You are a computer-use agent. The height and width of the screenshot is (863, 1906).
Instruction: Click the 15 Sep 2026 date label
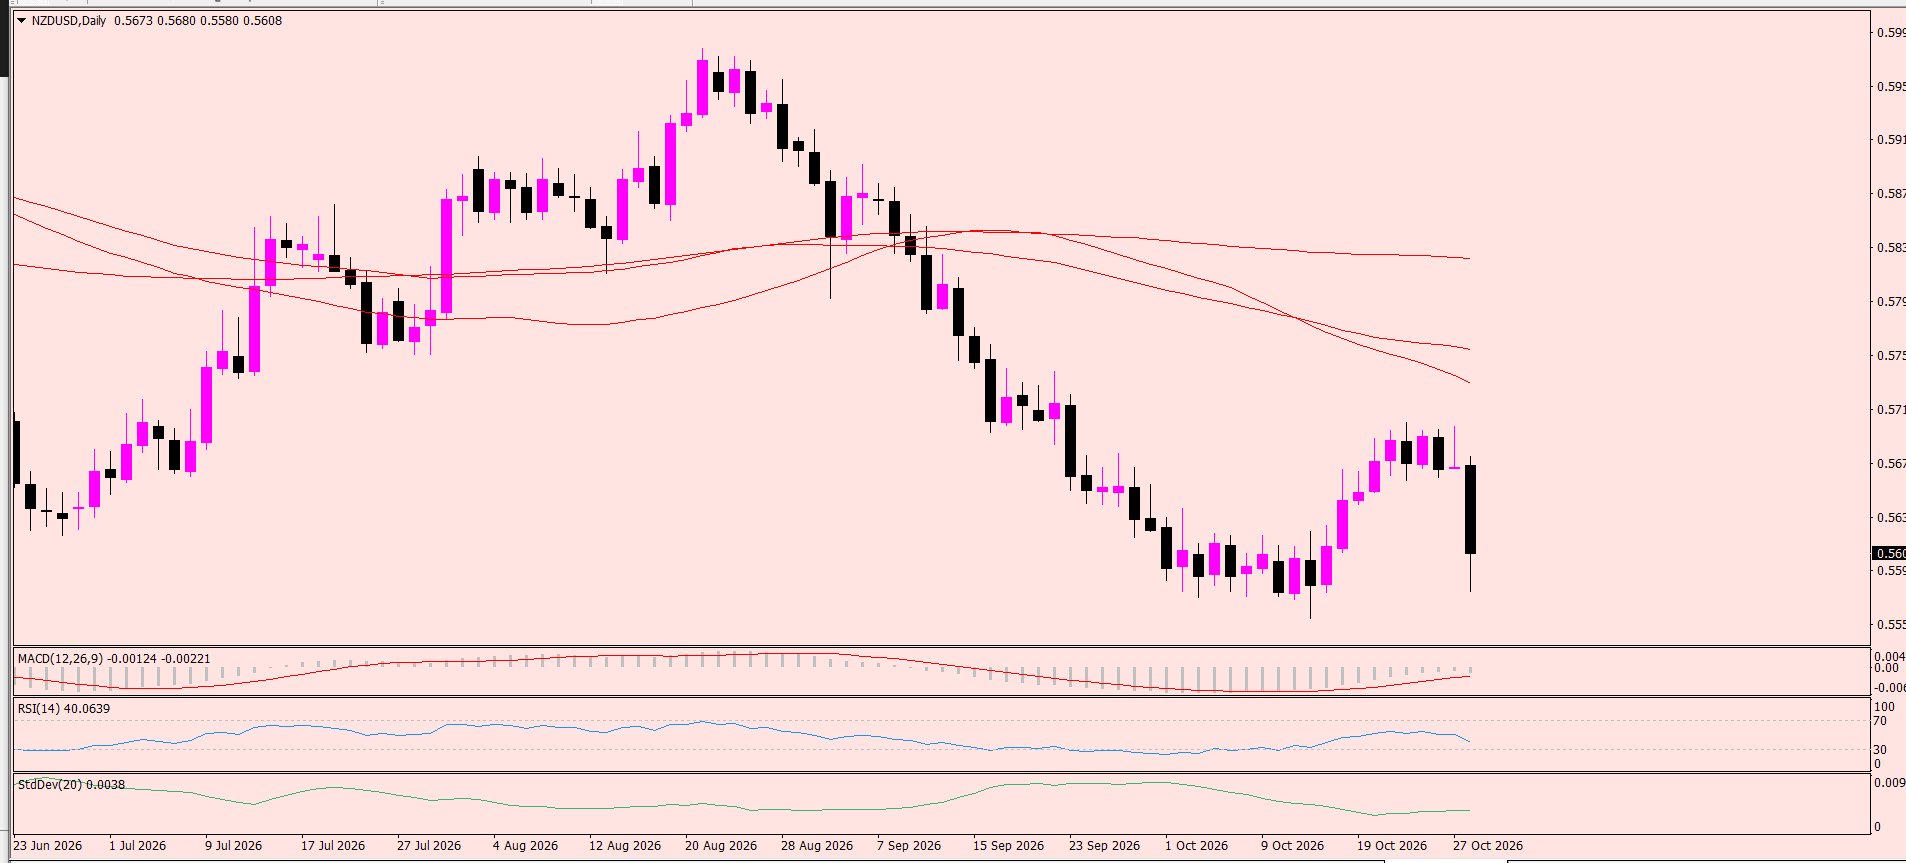(x=1008, y=845)
